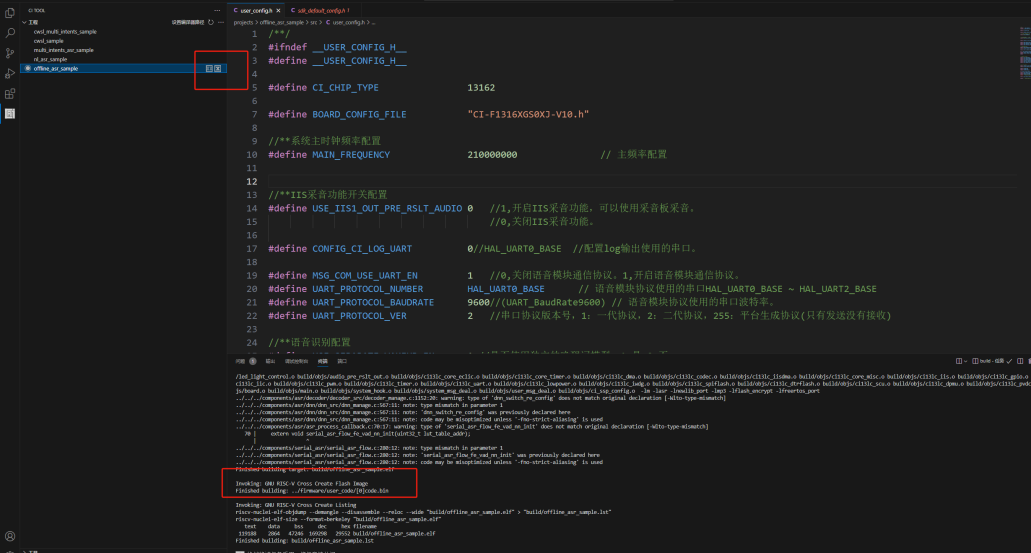Select multi_intents_asr_sample project

click(63, 50)
